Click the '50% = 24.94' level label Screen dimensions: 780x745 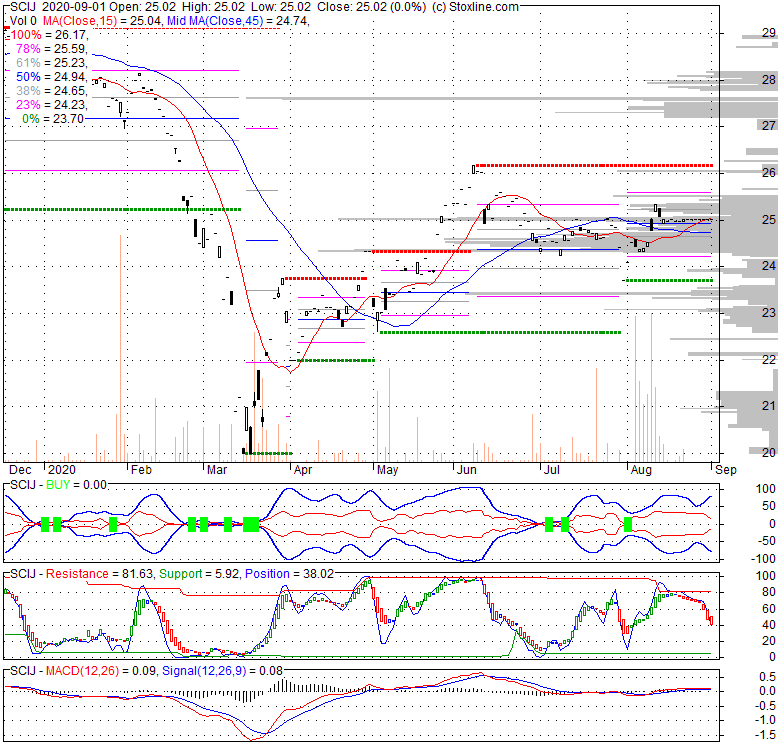tap(52, 77)
